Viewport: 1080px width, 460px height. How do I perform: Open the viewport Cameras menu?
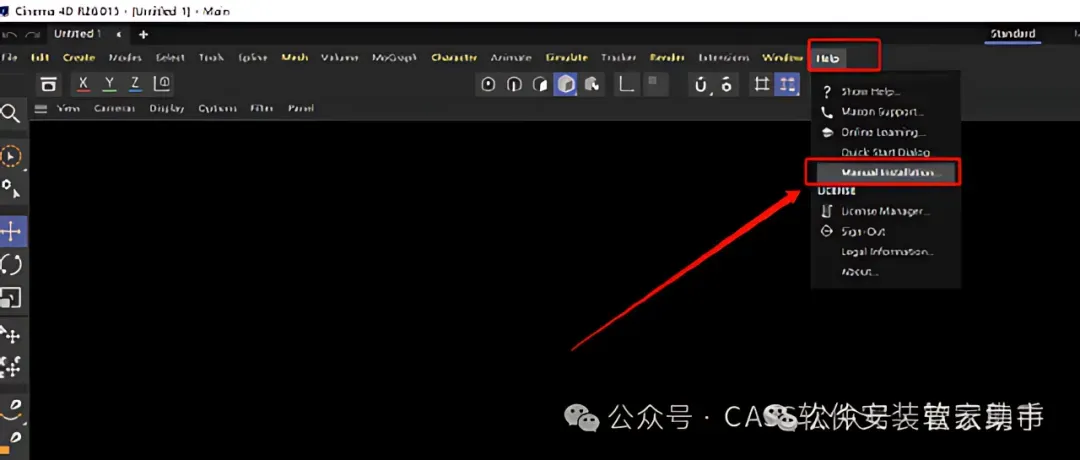pyautogui.click(x=114, y=109)
